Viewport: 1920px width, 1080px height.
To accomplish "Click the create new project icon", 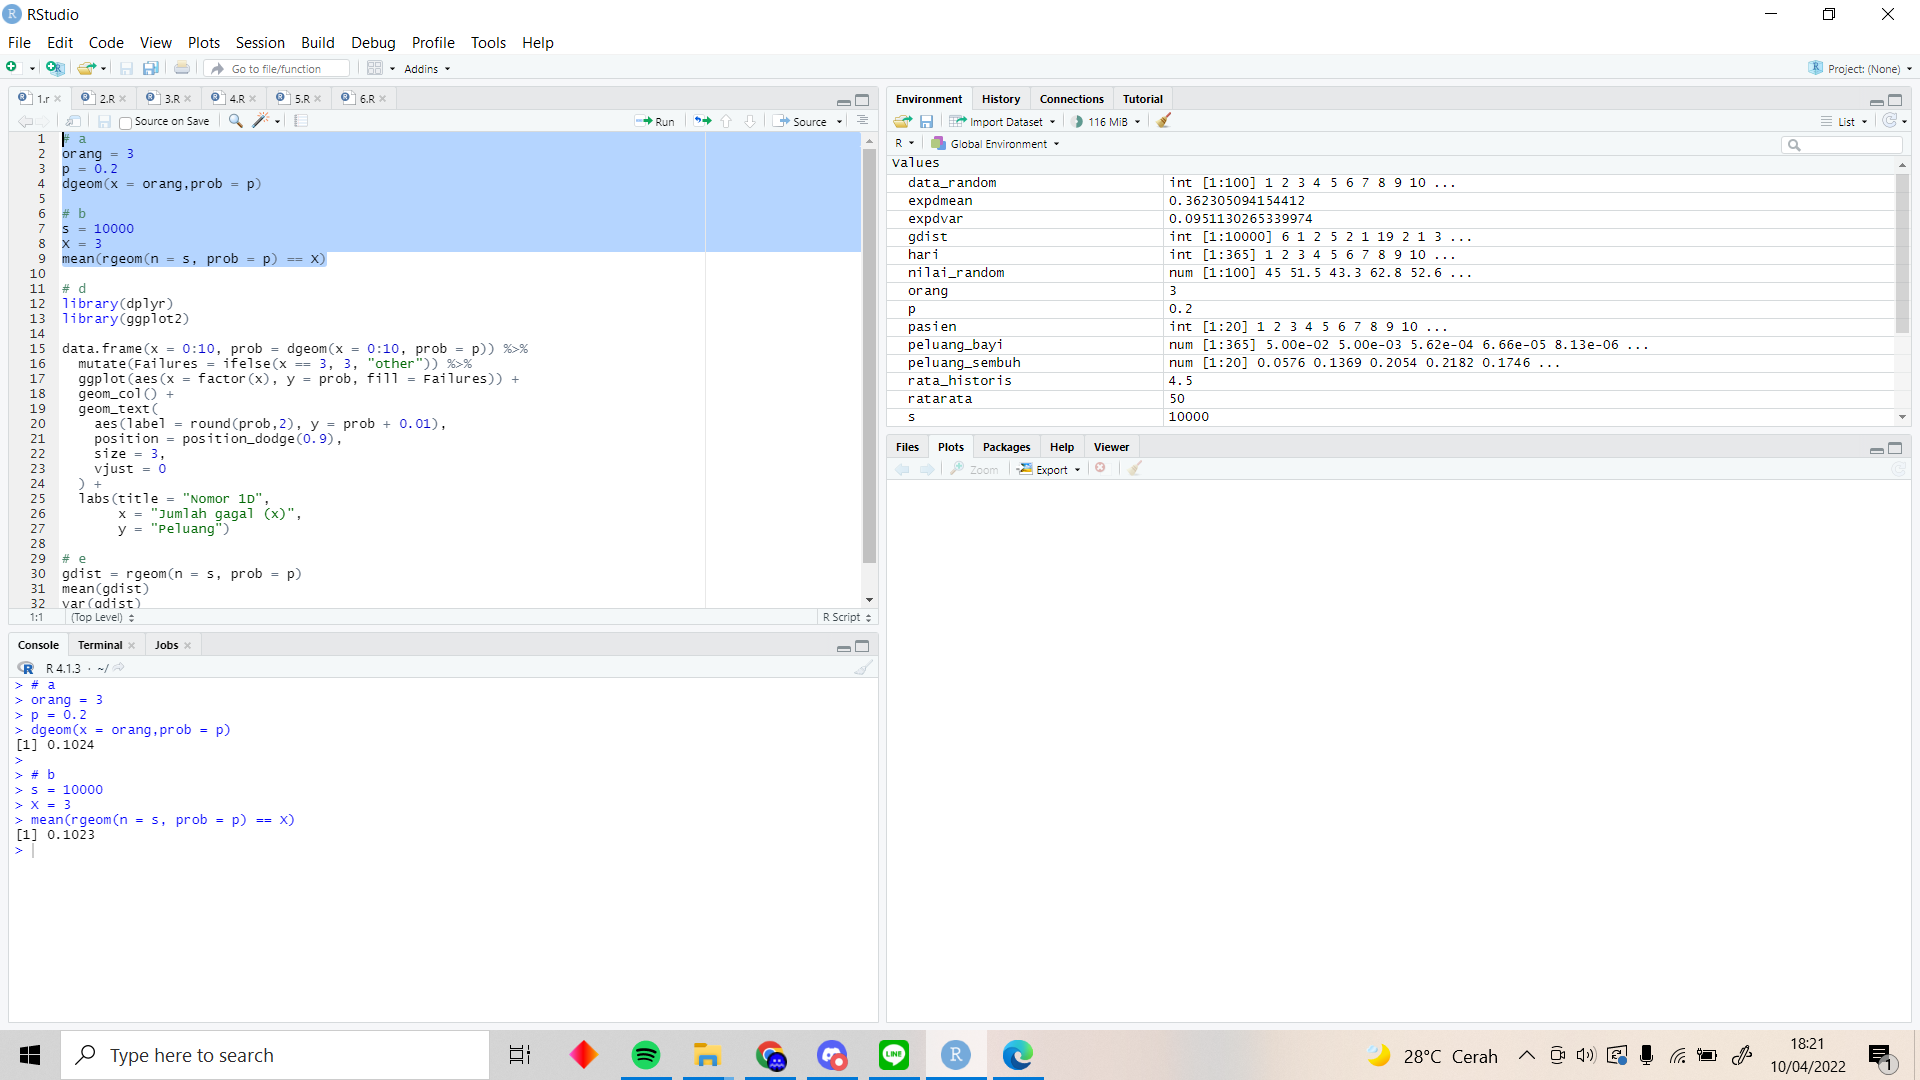I will 55,68.
